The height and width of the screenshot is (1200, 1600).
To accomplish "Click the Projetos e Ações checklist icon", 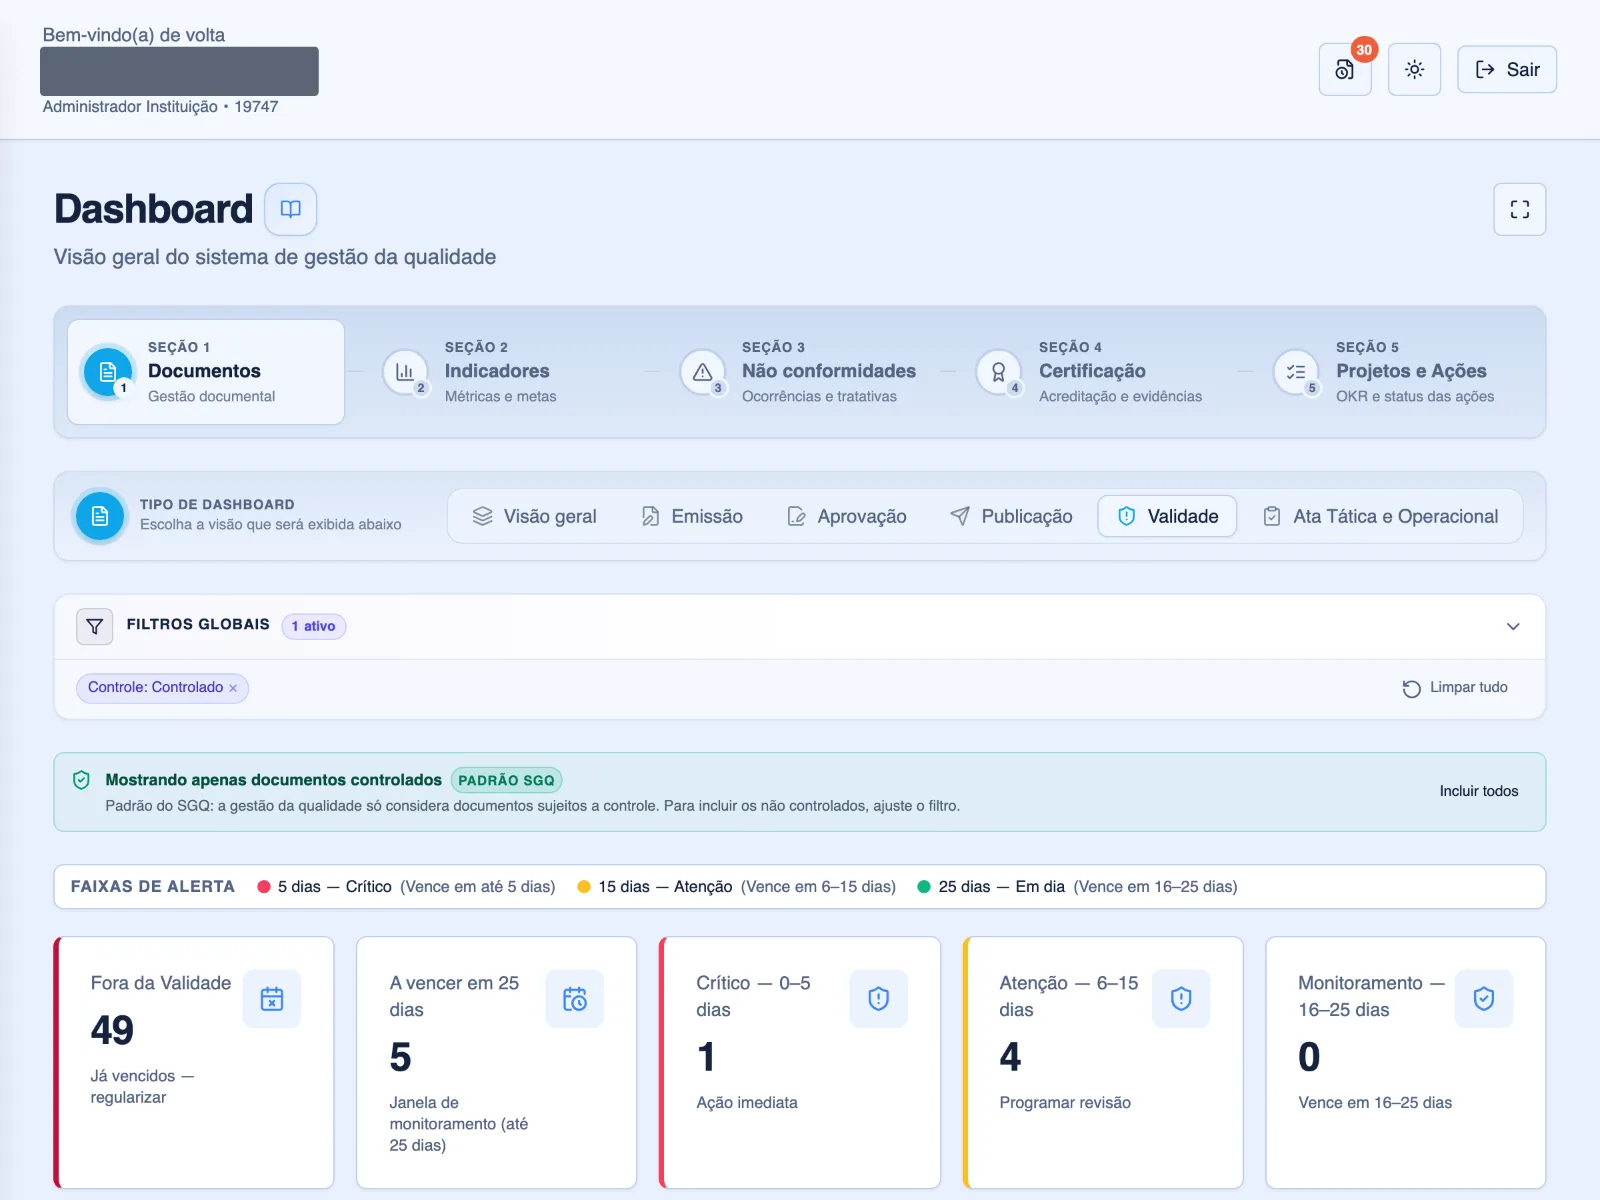I will [1296, 372].
